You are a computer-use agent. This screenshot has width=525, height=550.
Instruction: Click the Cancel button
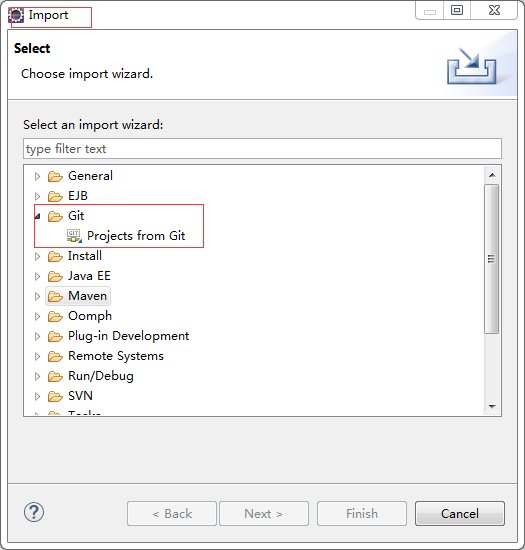pyautogui.click(x=460, y=514)
